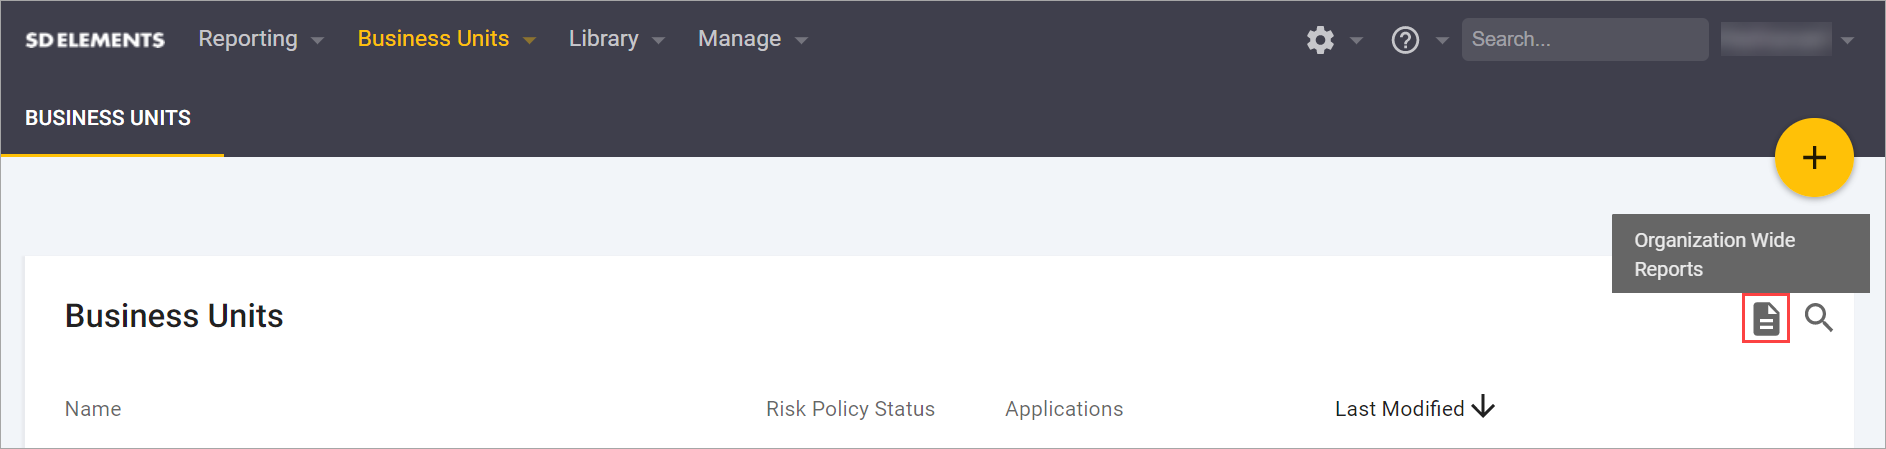Sort by Applications column header

[1064, 409]
